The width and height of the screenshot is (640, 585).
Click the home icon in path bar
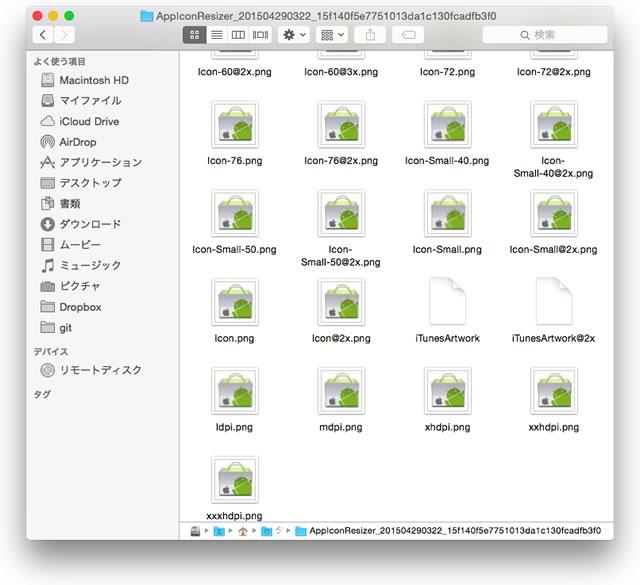pyautogui.click(x=243, y=531)
